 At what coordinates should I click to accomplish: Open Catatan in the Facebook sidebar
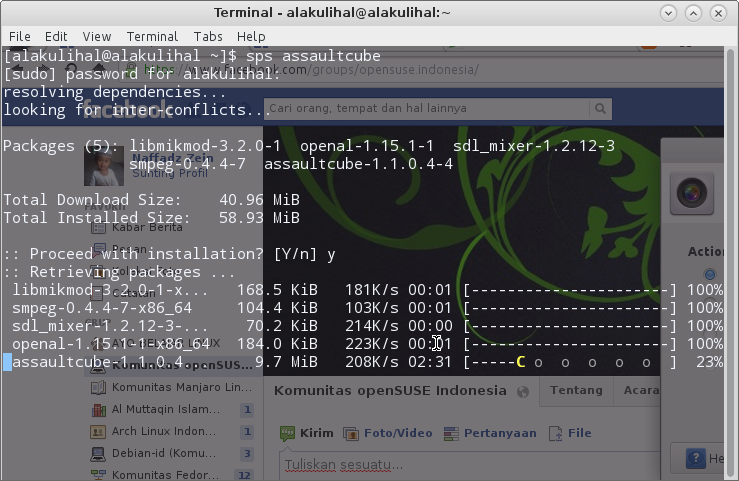point(133,293)
